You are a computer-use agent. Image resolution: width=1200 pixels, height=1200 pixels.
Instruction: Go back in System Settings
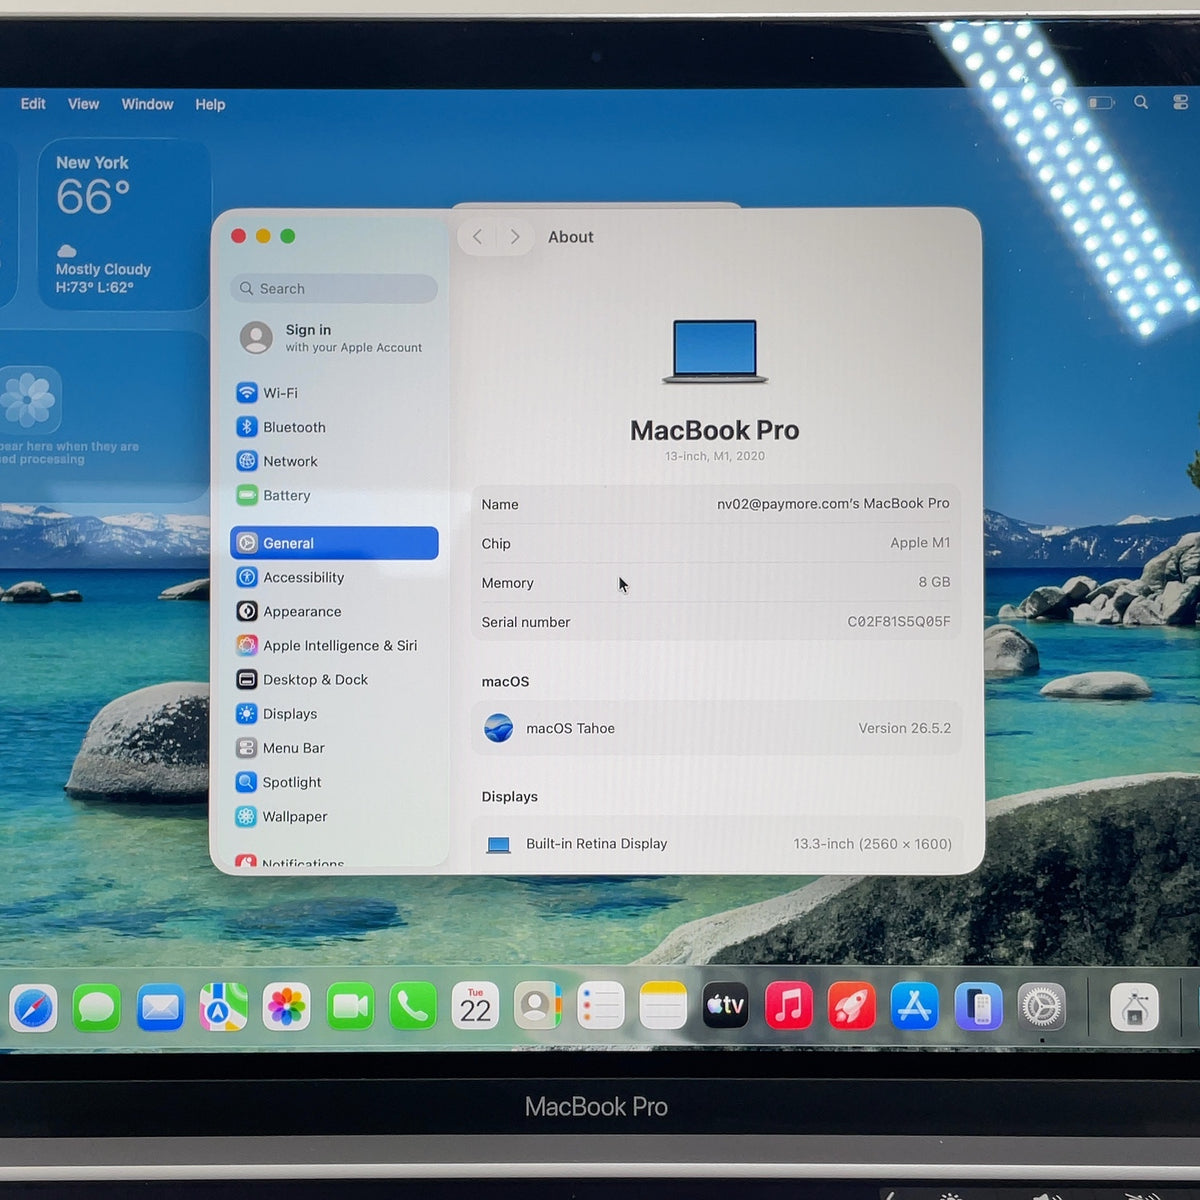pos(478,237)
